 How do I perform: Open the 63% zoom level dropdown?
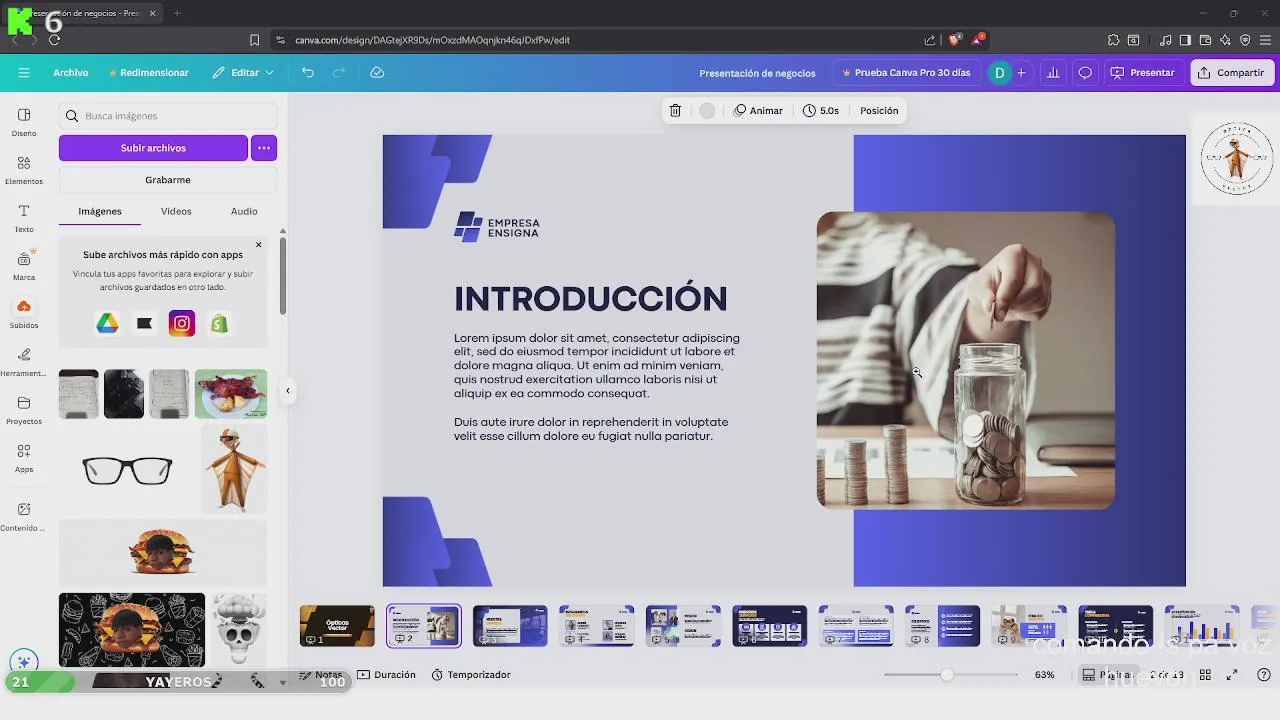tap(1045, 675)
